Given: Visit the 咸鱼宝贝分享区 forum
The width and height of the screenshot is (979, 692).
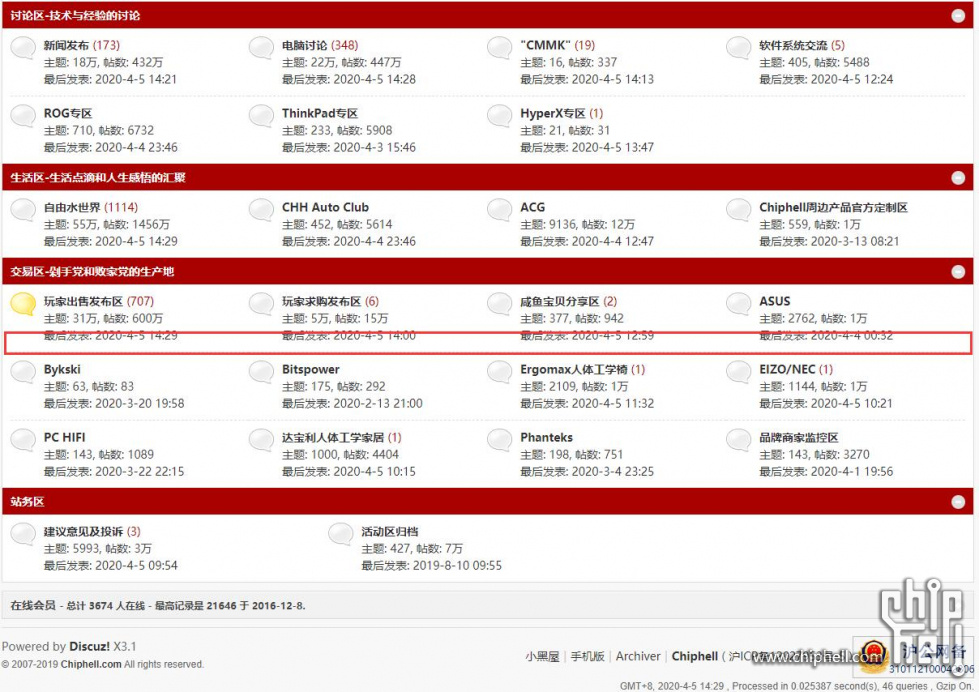Looking at the screenshot, I should coord(560,302).
